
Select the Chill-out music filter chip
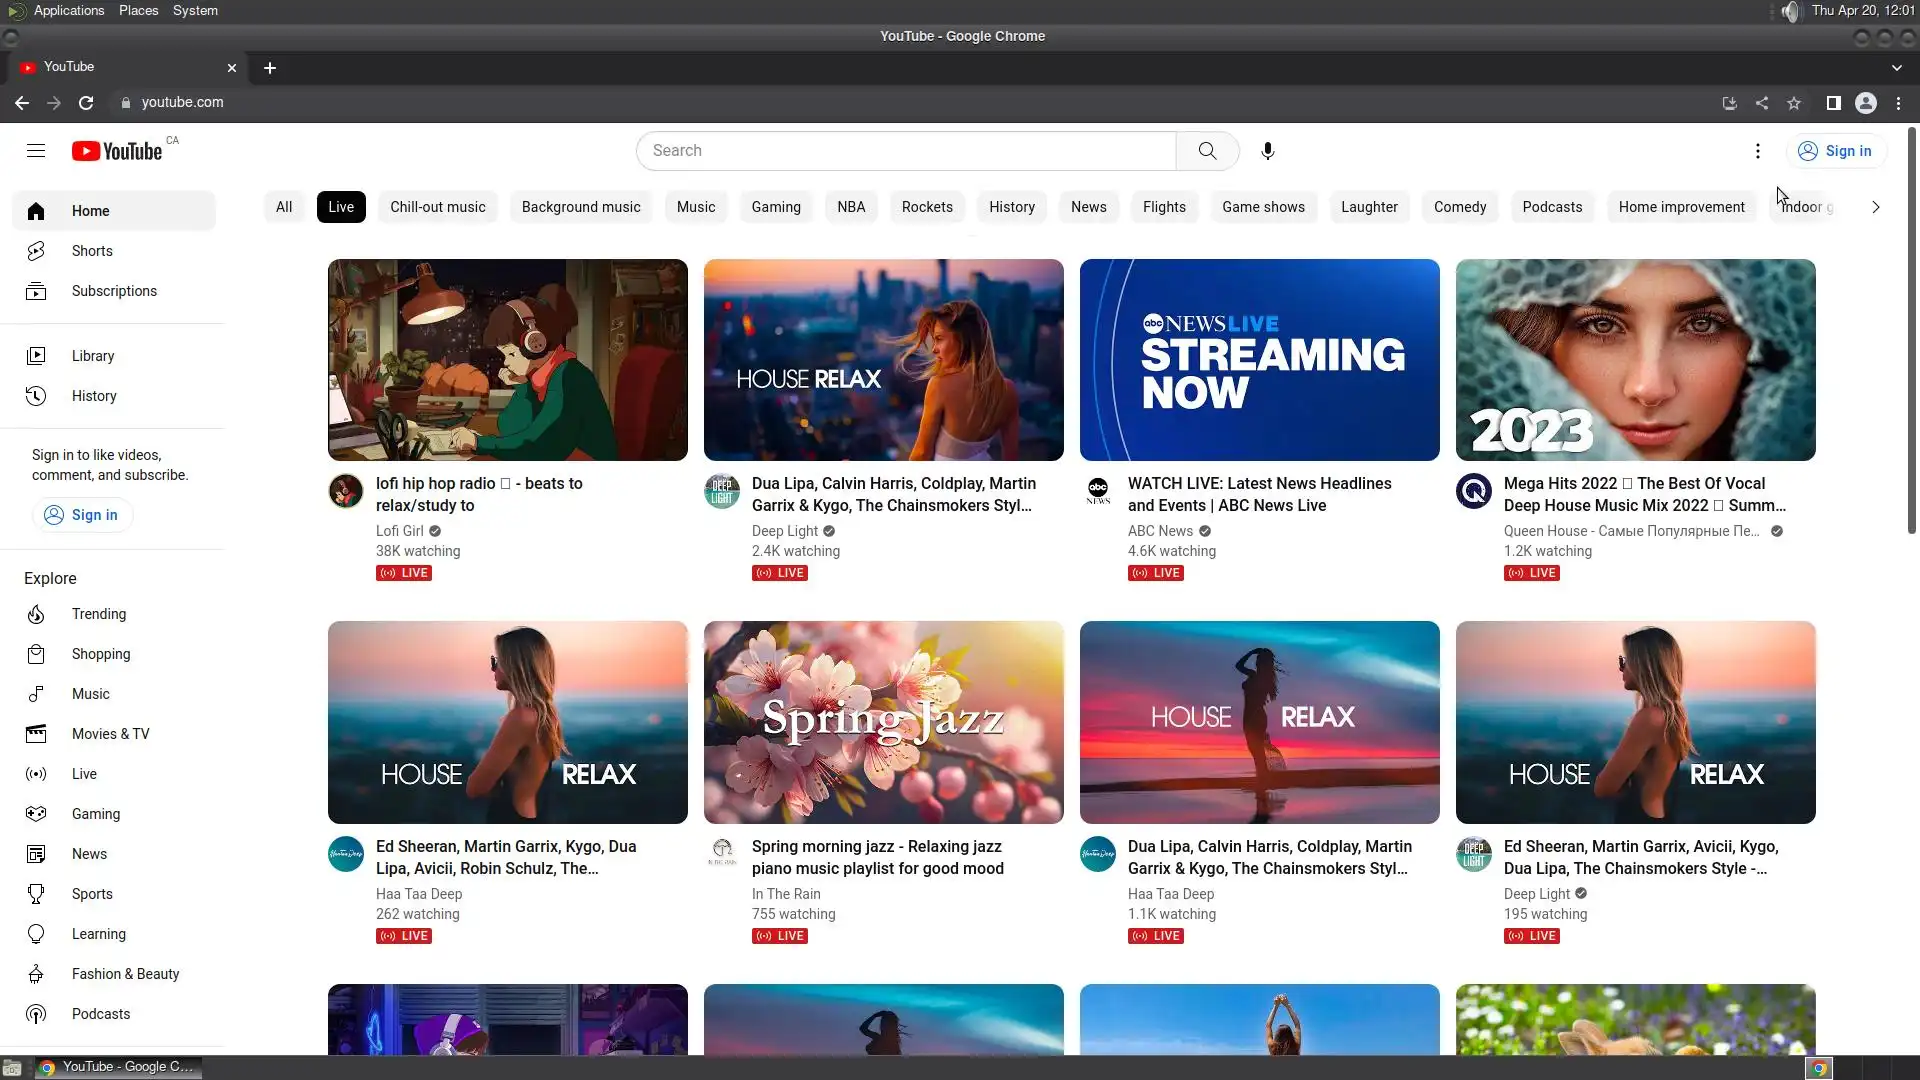[x=437, y=207]
